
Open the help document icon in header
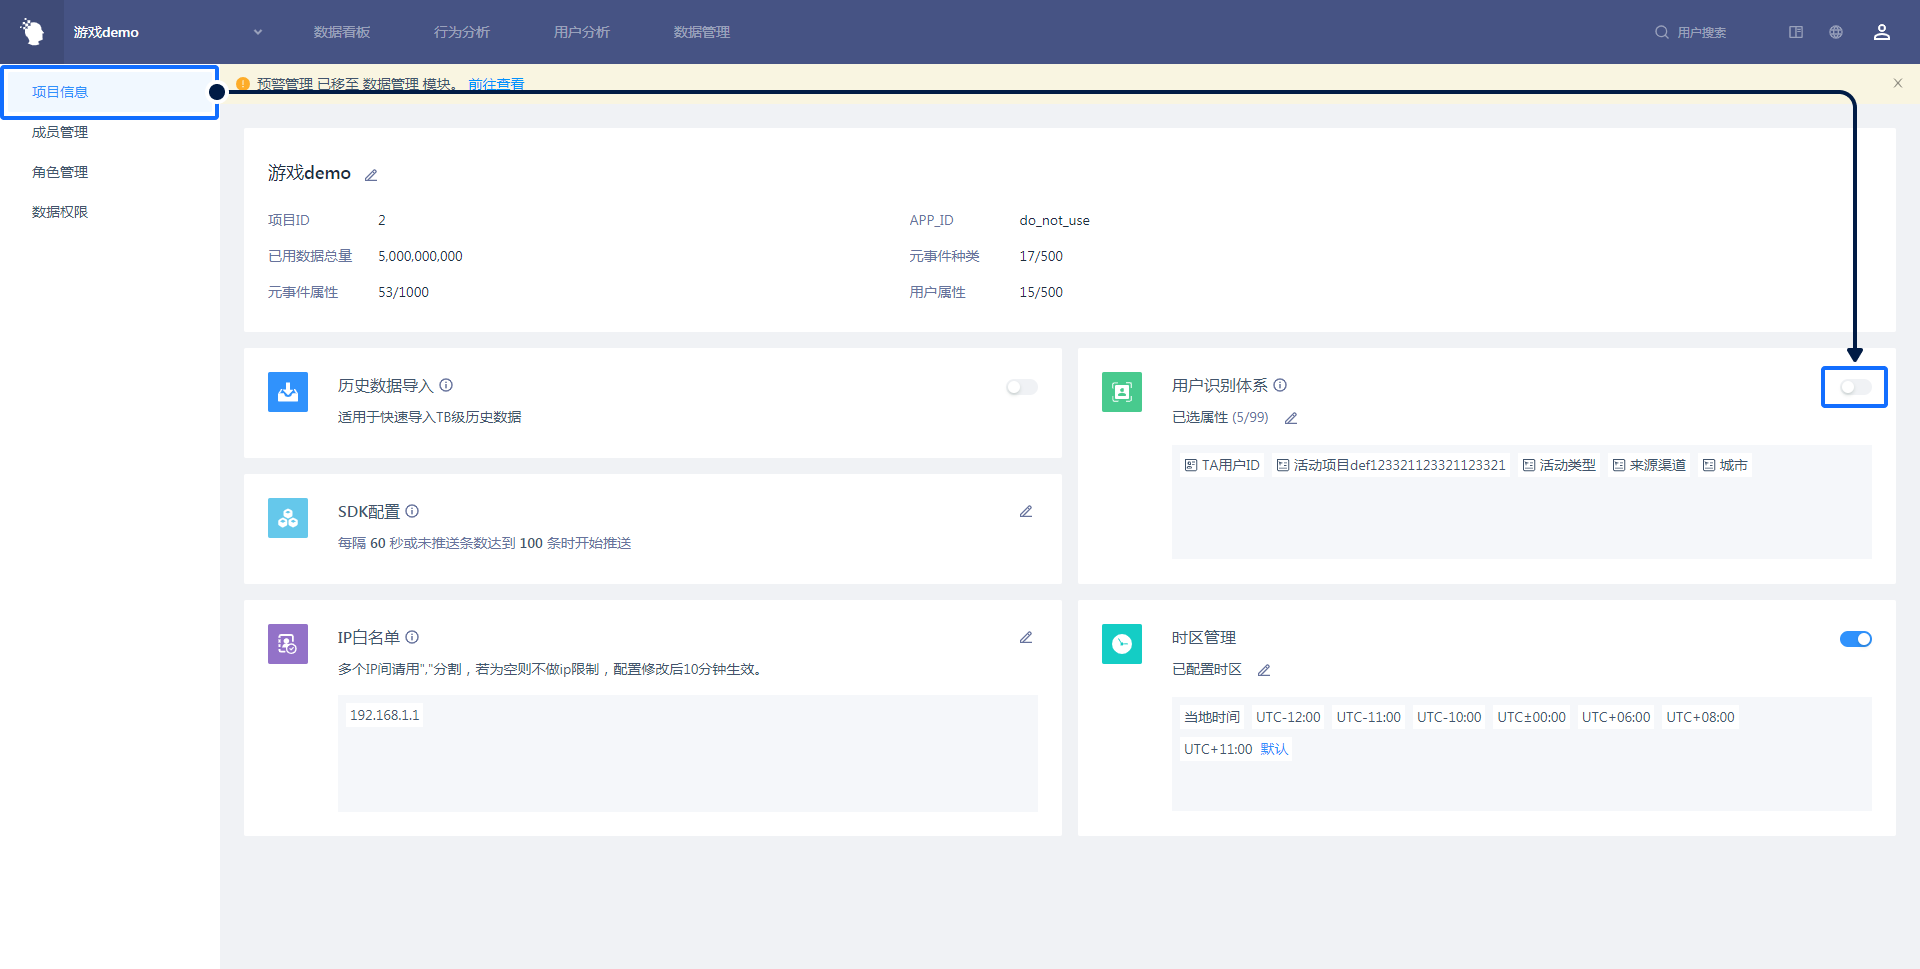pos(1796,32)
